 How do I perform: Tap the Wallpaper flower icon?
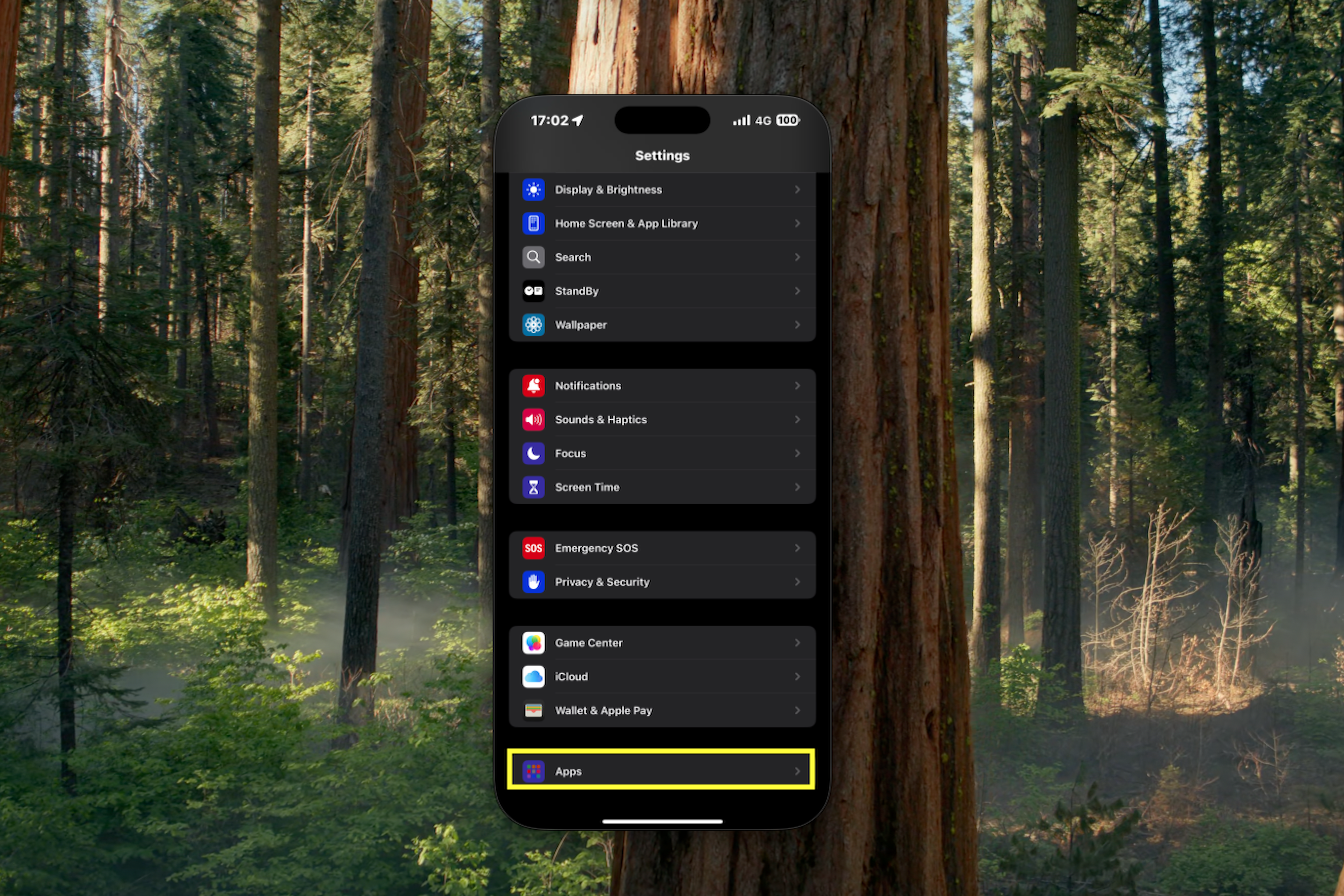tap(533, 325)
